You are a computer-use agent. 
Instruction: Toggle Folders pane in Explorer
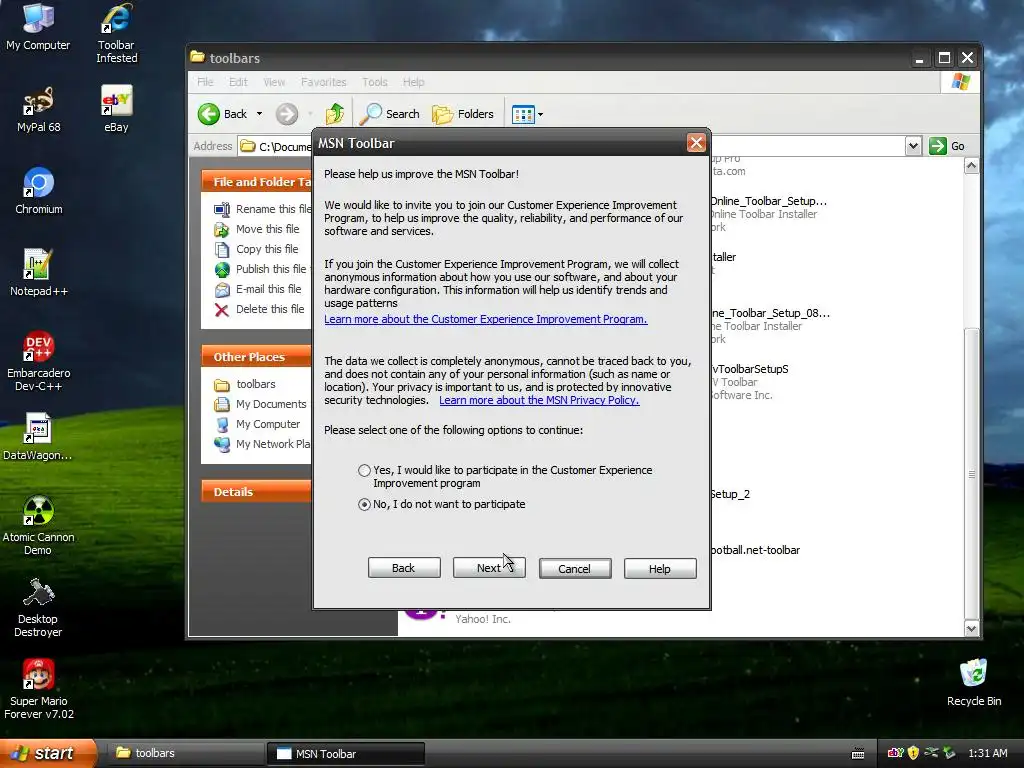click(462, 114)
